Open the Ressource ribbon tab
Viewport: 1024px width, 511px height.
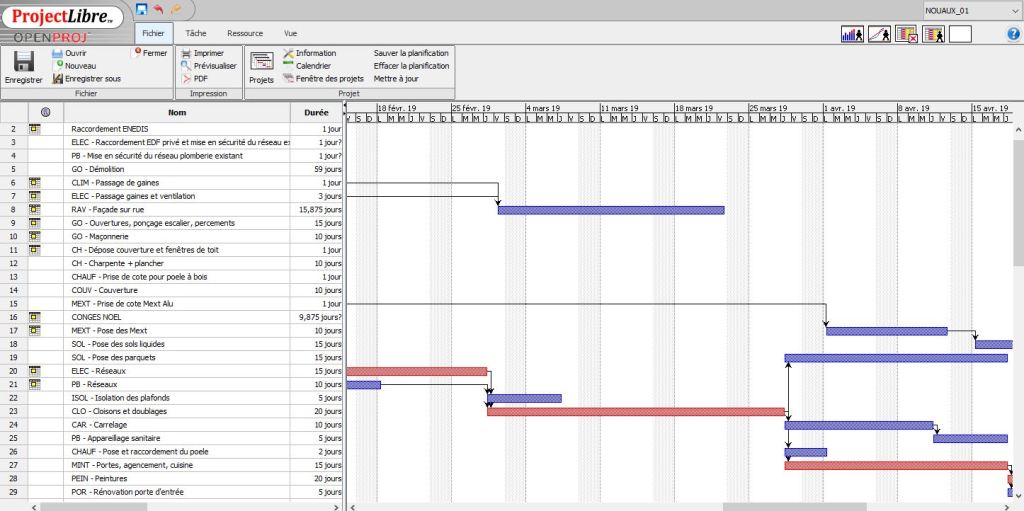click(244, 33)
